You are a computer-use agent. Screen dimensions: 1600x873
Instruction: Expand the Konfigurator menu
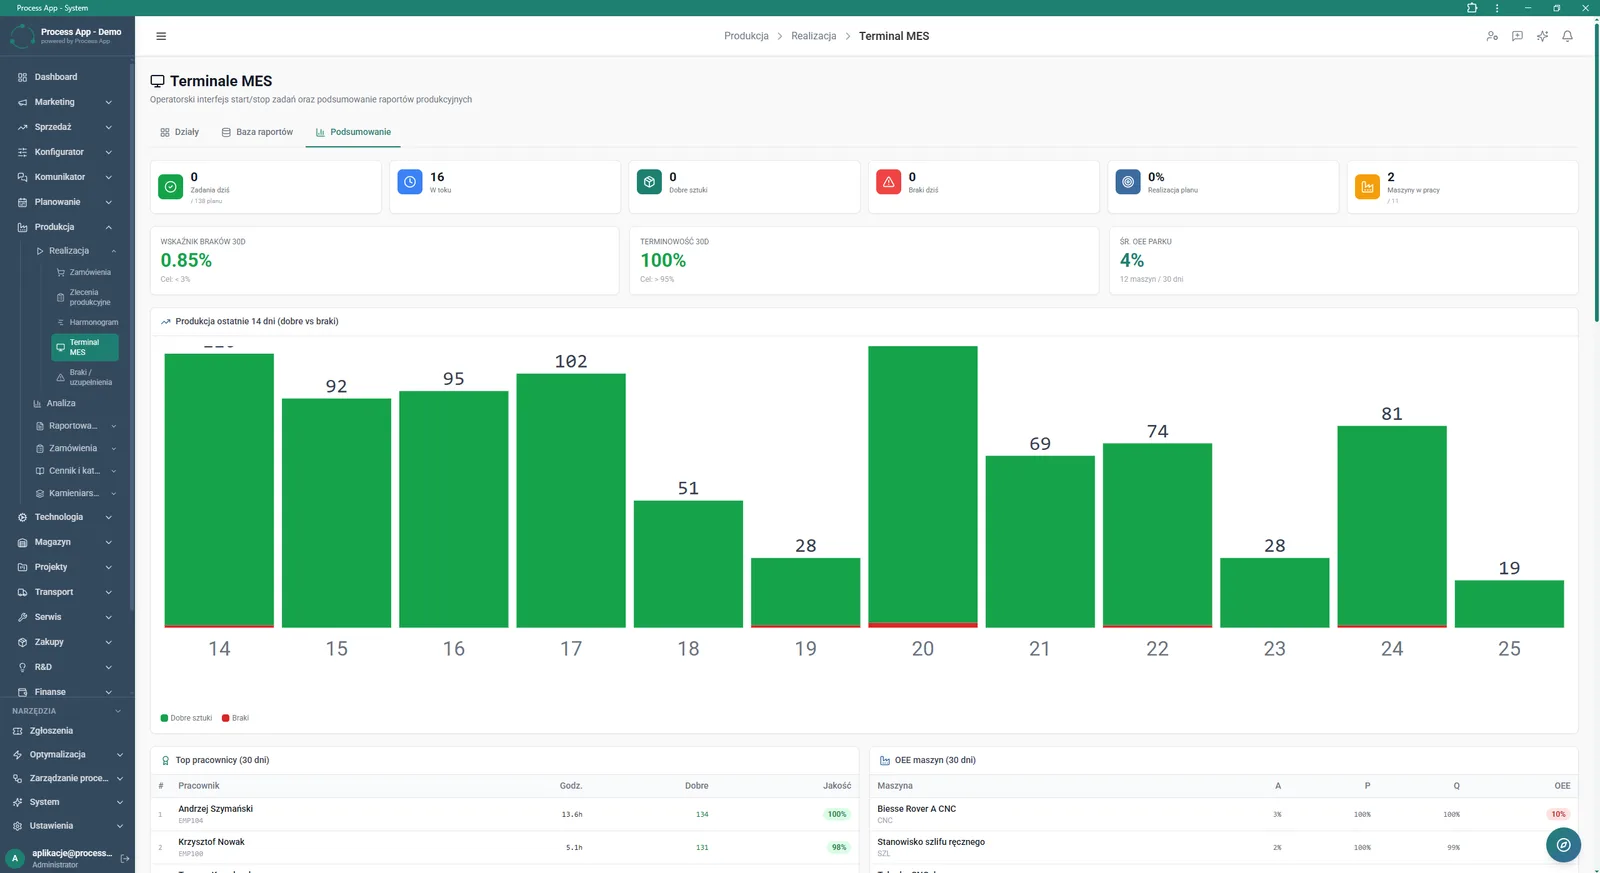coord(66,152)
